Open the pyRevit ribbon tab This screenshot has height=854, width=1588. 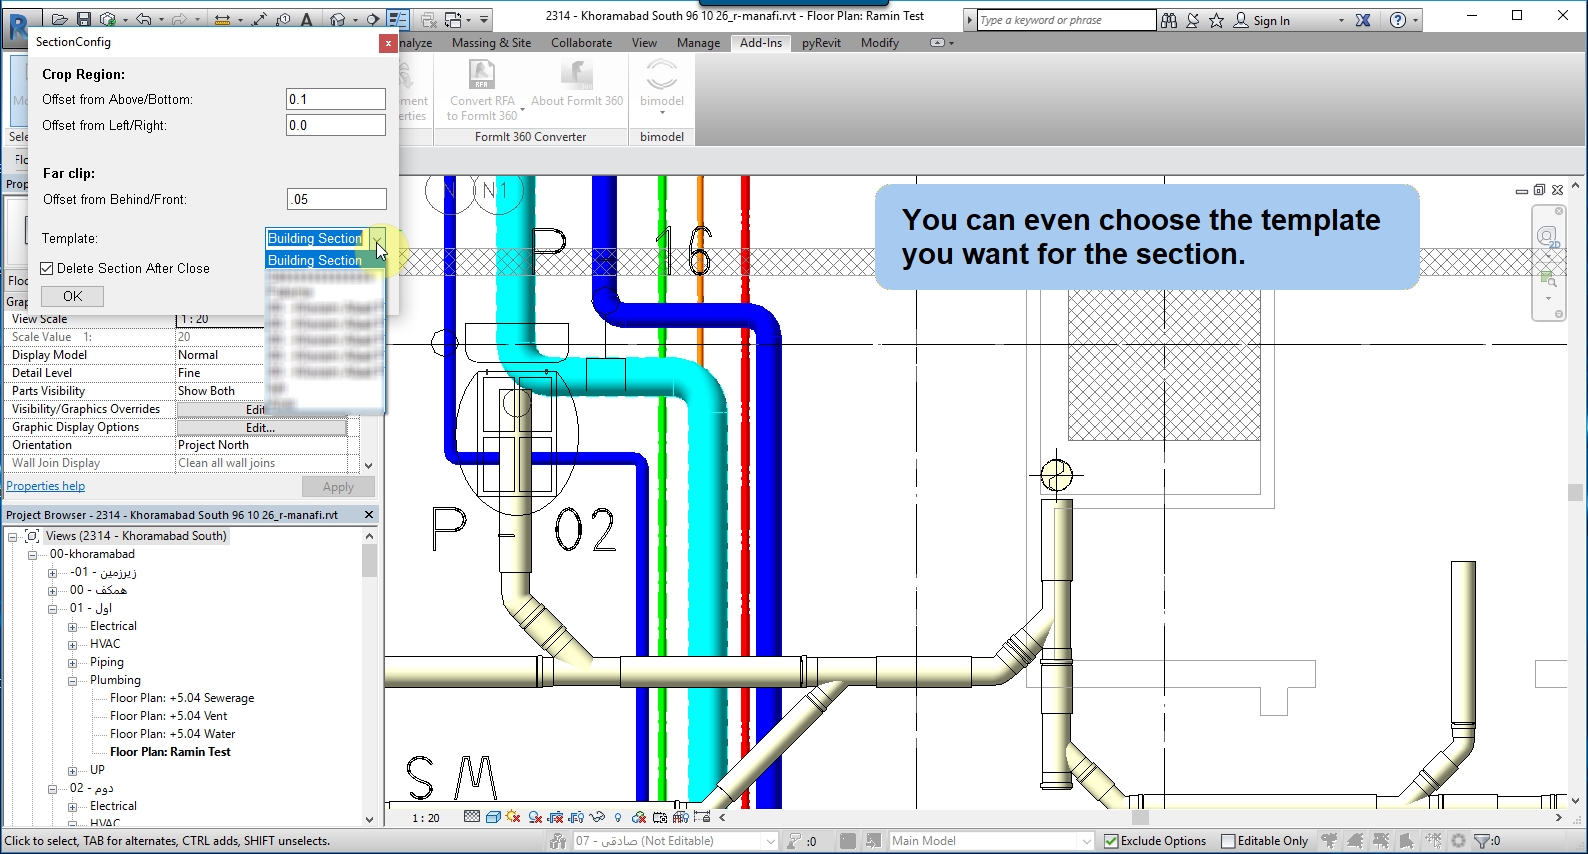pyautogui.click(x=821, y=43)
